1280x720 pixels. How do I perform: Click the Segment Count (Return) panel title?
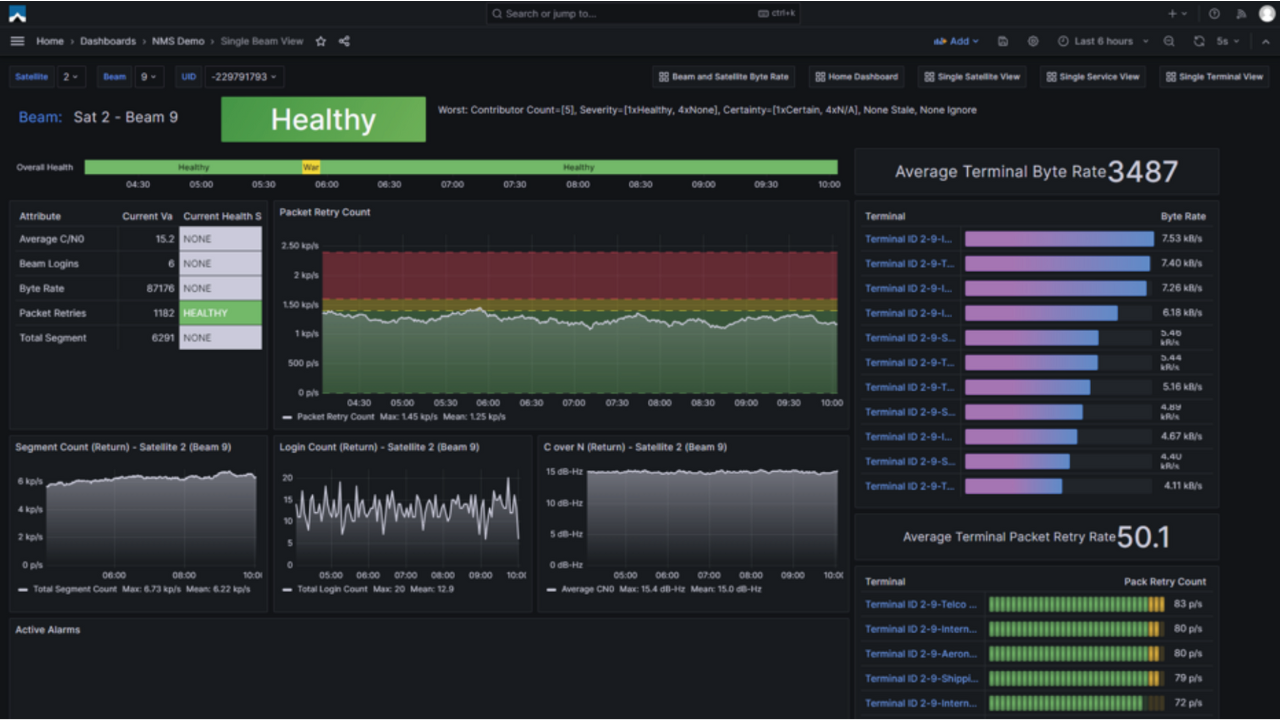point(121,447)
